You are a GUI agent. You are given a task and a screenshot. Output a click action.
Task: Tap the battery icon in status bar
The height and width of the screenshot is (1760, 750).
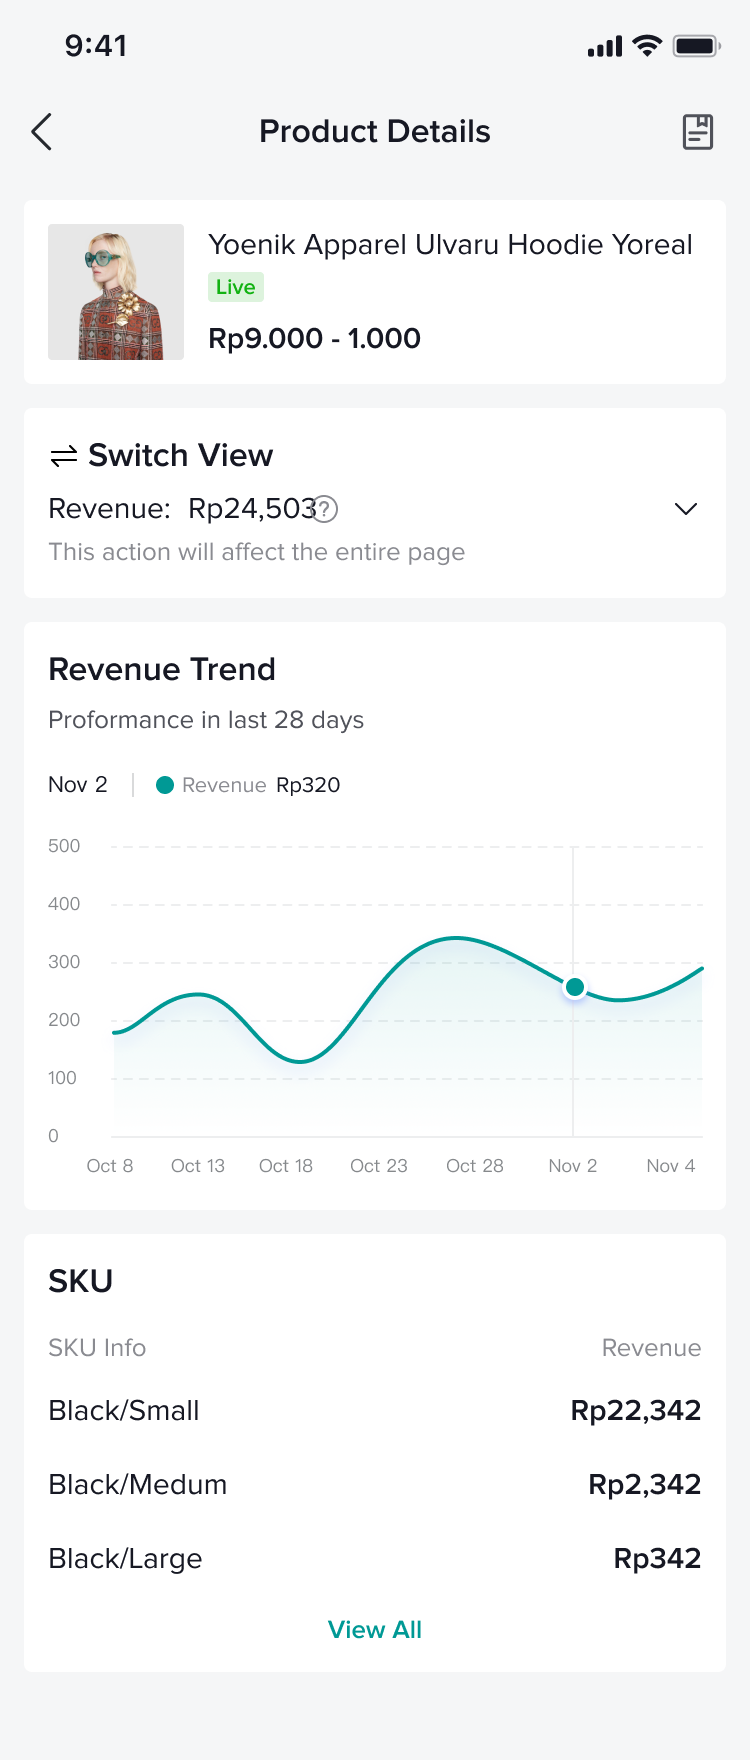point(696,46)
